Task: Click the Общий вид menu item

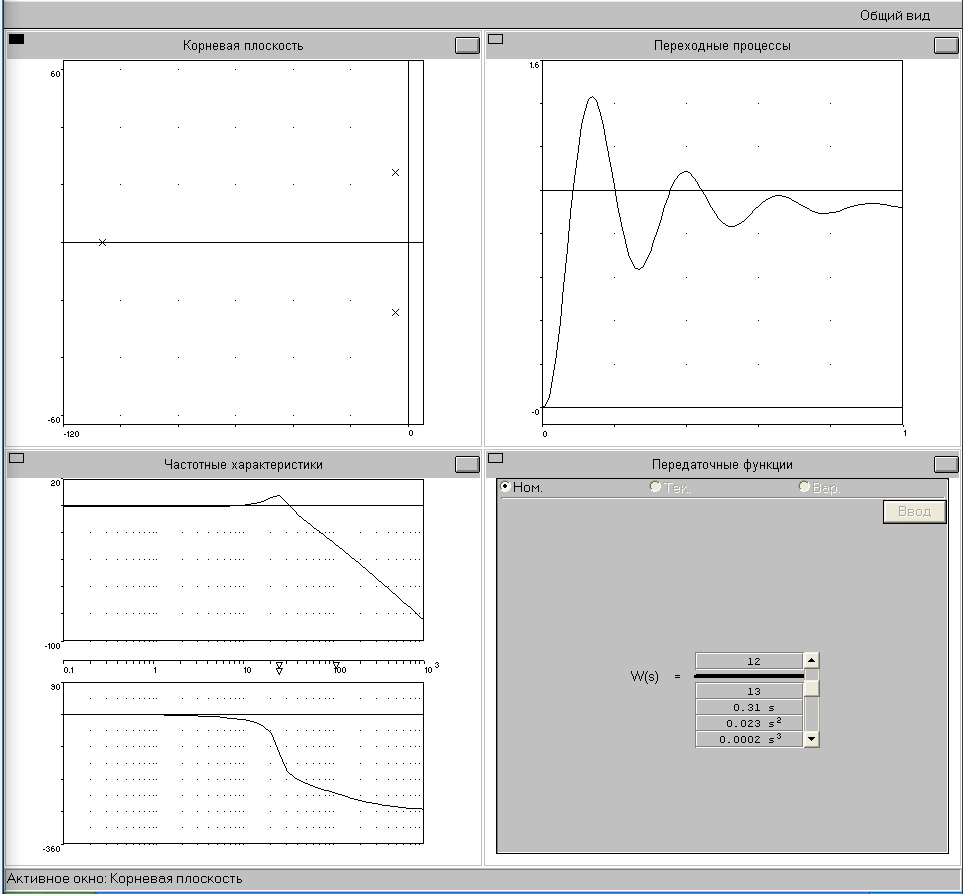Action: pyautogui.click(x=895, y=15)
